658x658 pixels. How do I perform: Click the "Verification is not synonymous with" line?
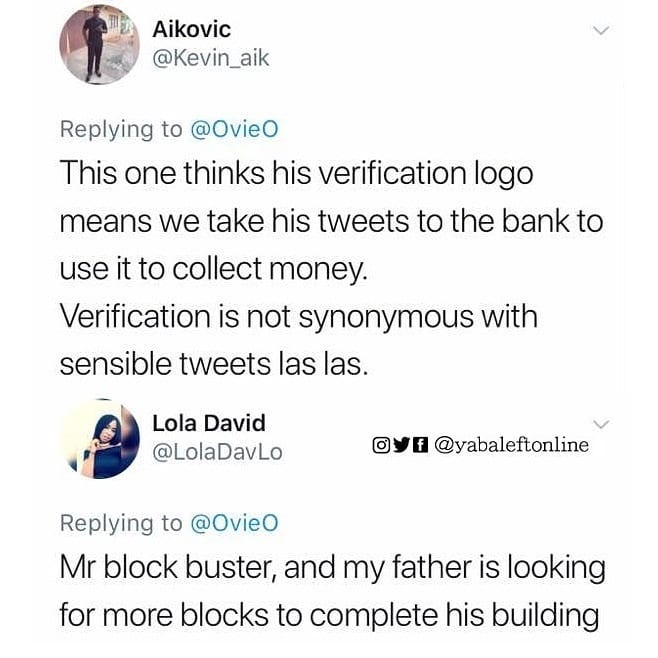click(298, 317)
